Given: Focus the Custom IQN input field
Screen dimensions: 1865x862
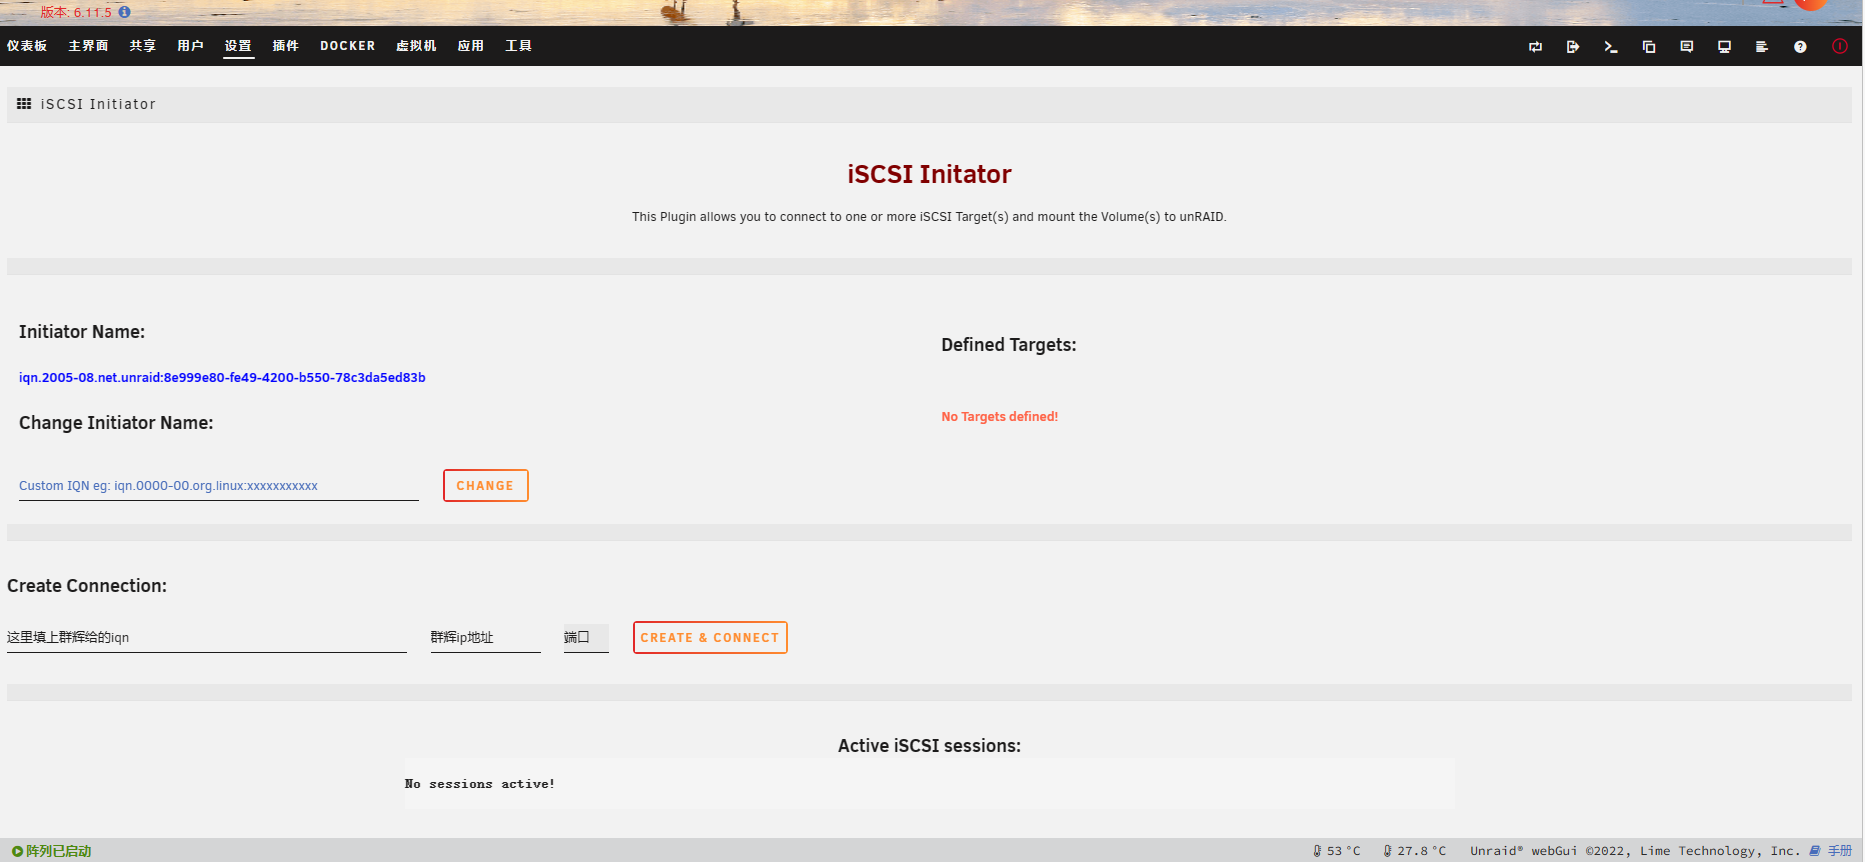Looking at the screenshot, I should (x=218, y=486).
